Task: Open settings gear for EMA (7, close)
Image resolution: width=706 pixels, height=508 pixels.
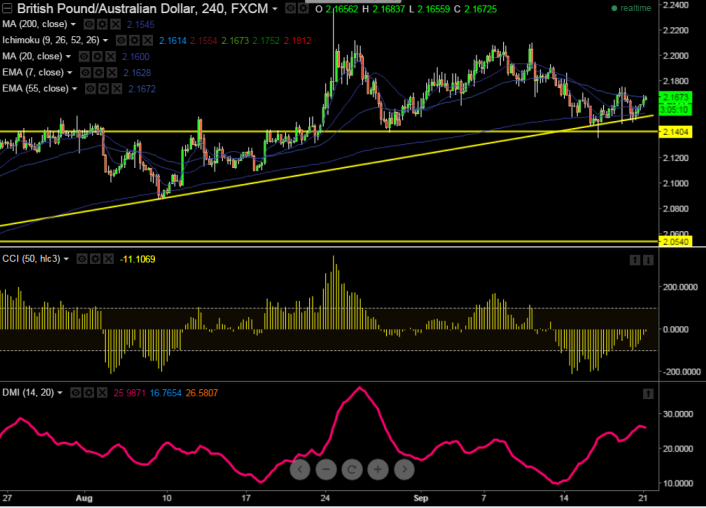Action: (96, 73)
